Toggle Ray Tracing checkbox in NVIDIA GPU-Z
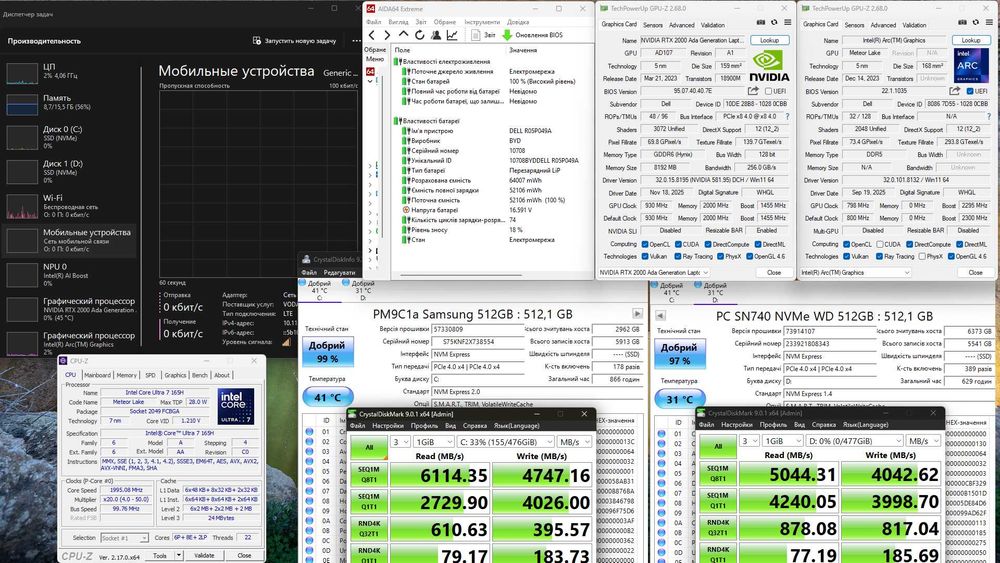Viewport: 1000px width, 563px height. click(679, 256)
